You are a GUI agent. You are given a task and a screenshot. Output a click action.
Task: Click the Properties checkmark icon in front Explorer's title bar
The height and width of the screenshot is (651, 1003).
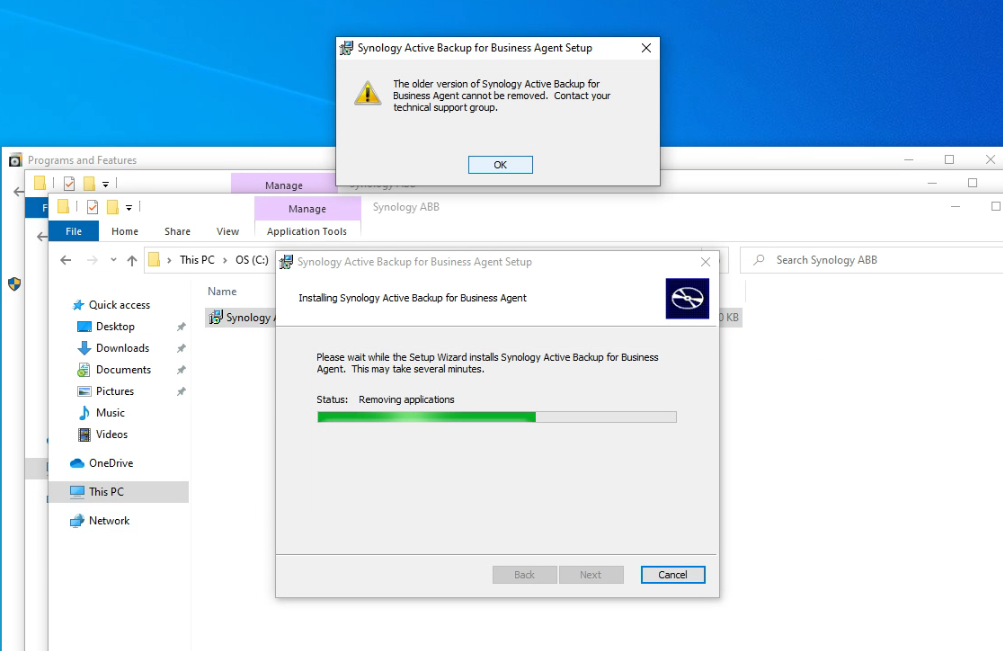(93, 207)
